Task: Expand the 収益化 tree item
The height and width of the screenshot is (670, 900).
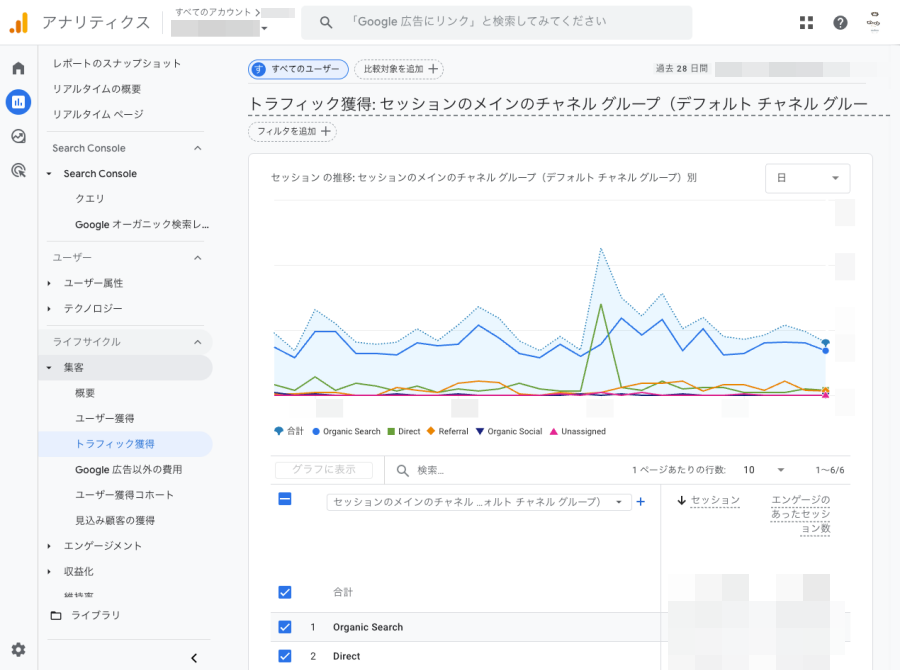Action: pos(49,572)
